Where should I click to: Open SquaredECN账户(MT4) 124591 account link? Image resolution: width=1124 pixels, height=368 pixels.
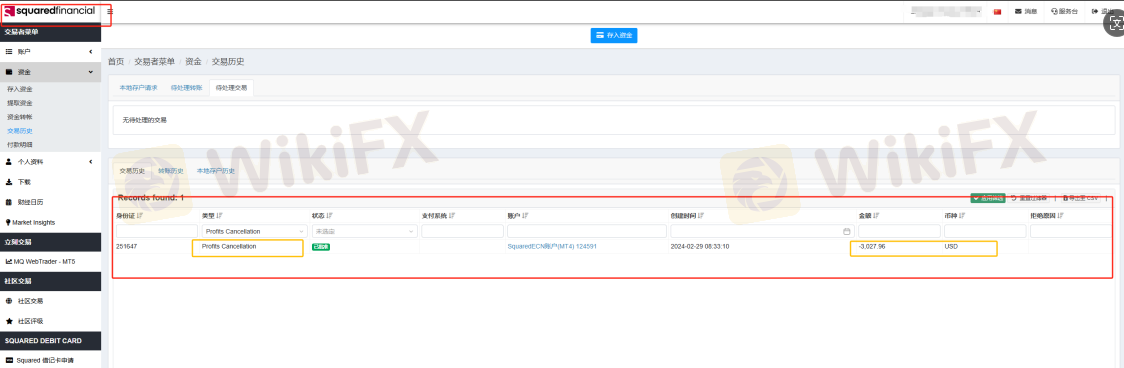(x=552, y=246)
